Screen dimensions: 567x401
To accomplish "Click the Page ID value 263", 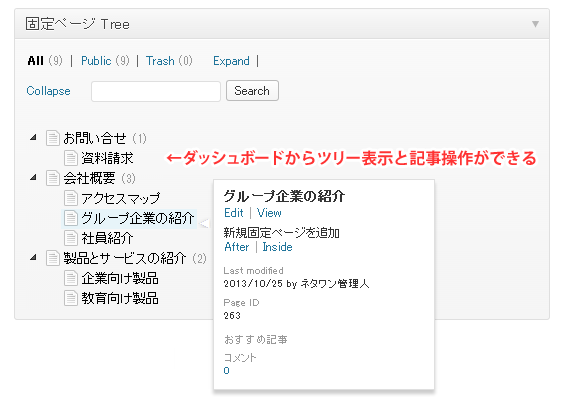I will (x=232, y=316).
